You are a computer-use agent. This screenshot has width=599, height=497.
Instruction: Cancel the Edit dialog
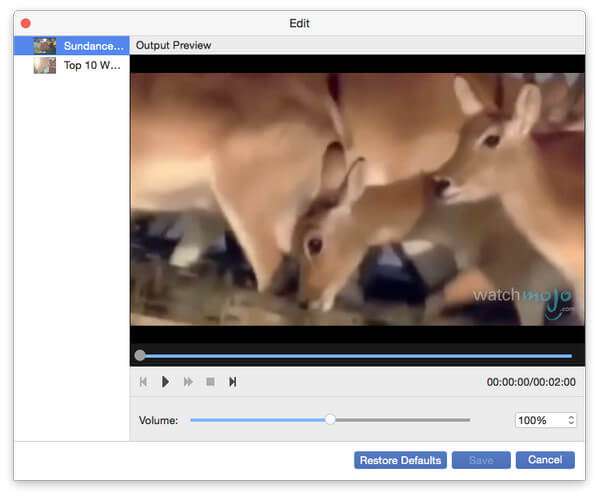545,460
